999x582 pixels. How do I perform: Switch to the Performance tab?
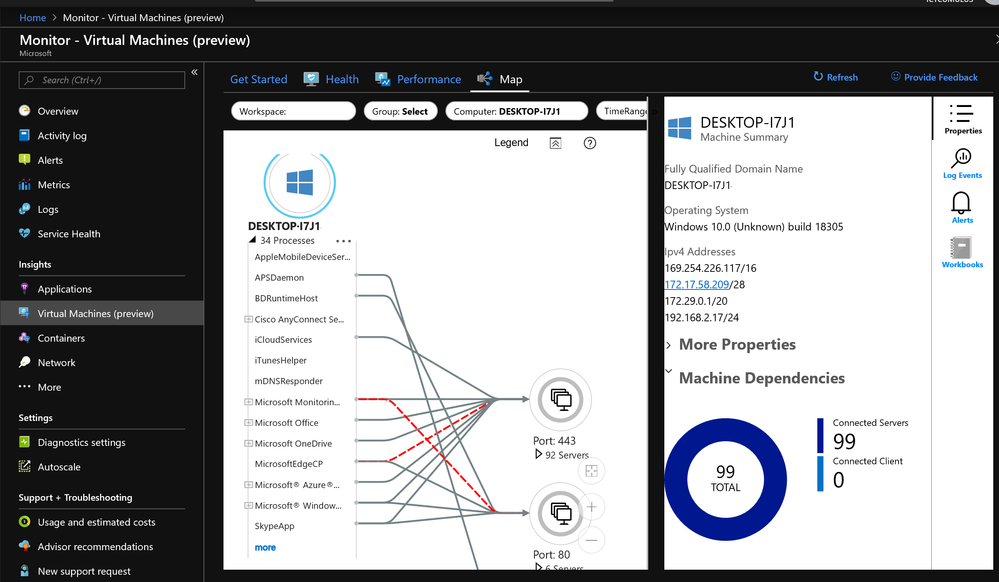tap(418, 79)
